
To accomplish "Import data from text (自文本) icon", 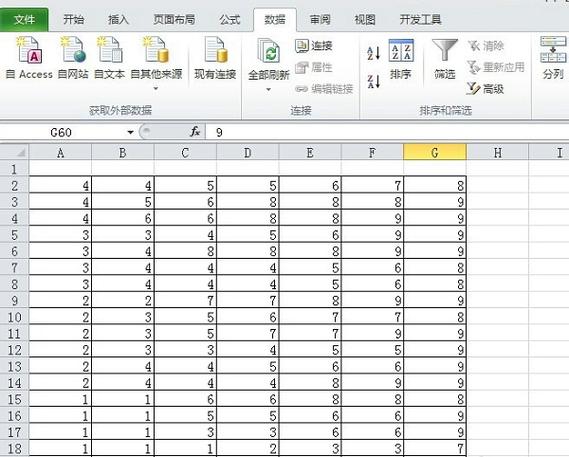I will (110, 51).
